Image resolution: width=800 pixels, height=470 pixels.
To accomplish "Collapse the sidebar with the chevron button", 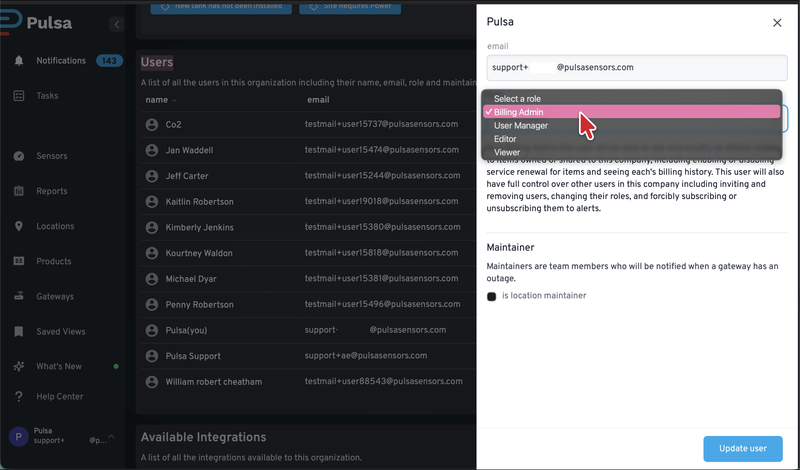I will click(x=116, y=24).
